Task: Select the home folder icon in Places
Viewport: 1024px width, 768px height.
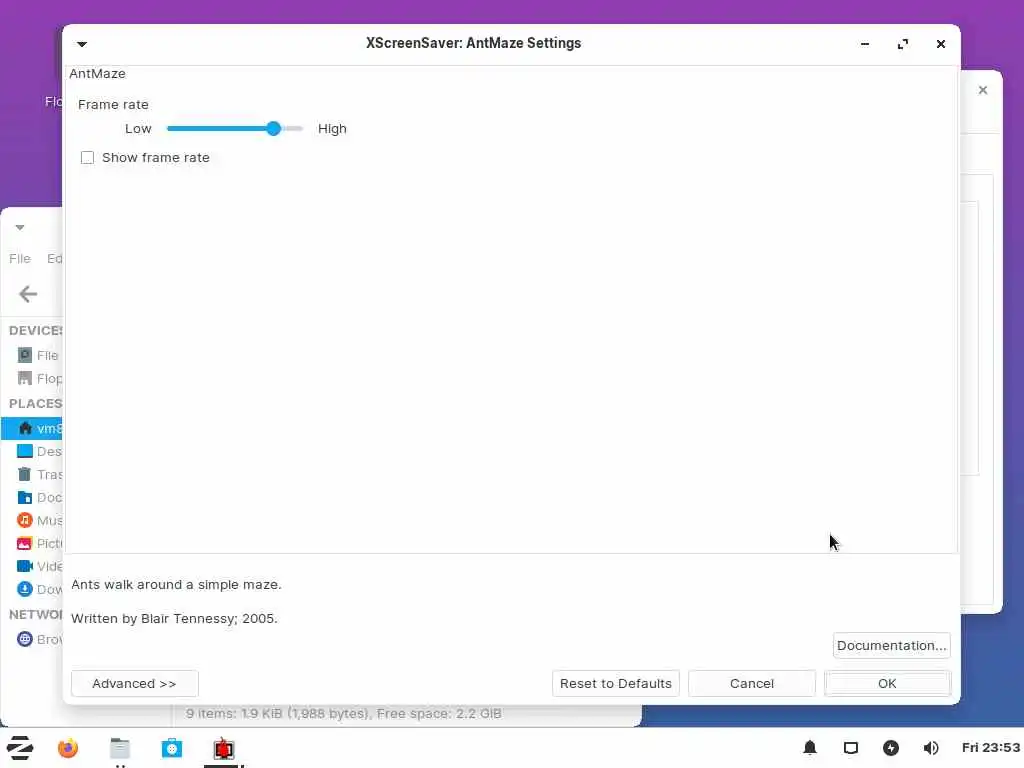Action: point(25,428)
